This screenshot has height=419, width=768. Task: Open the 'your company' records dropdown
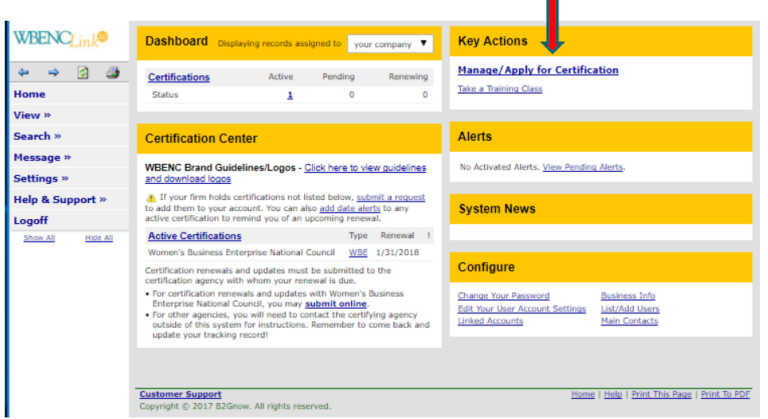click(390, 43)
